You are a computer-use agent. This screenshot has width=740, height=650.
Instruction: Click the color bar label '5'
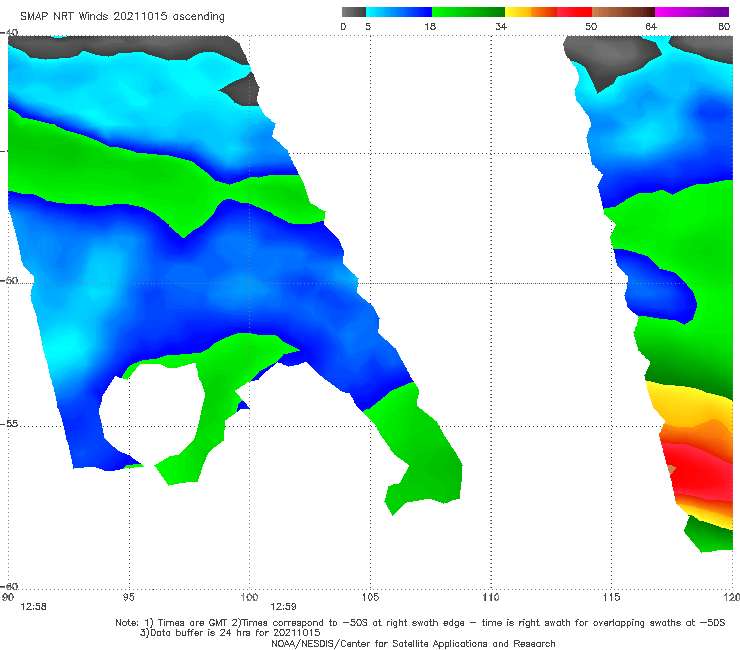pos(368,26)
